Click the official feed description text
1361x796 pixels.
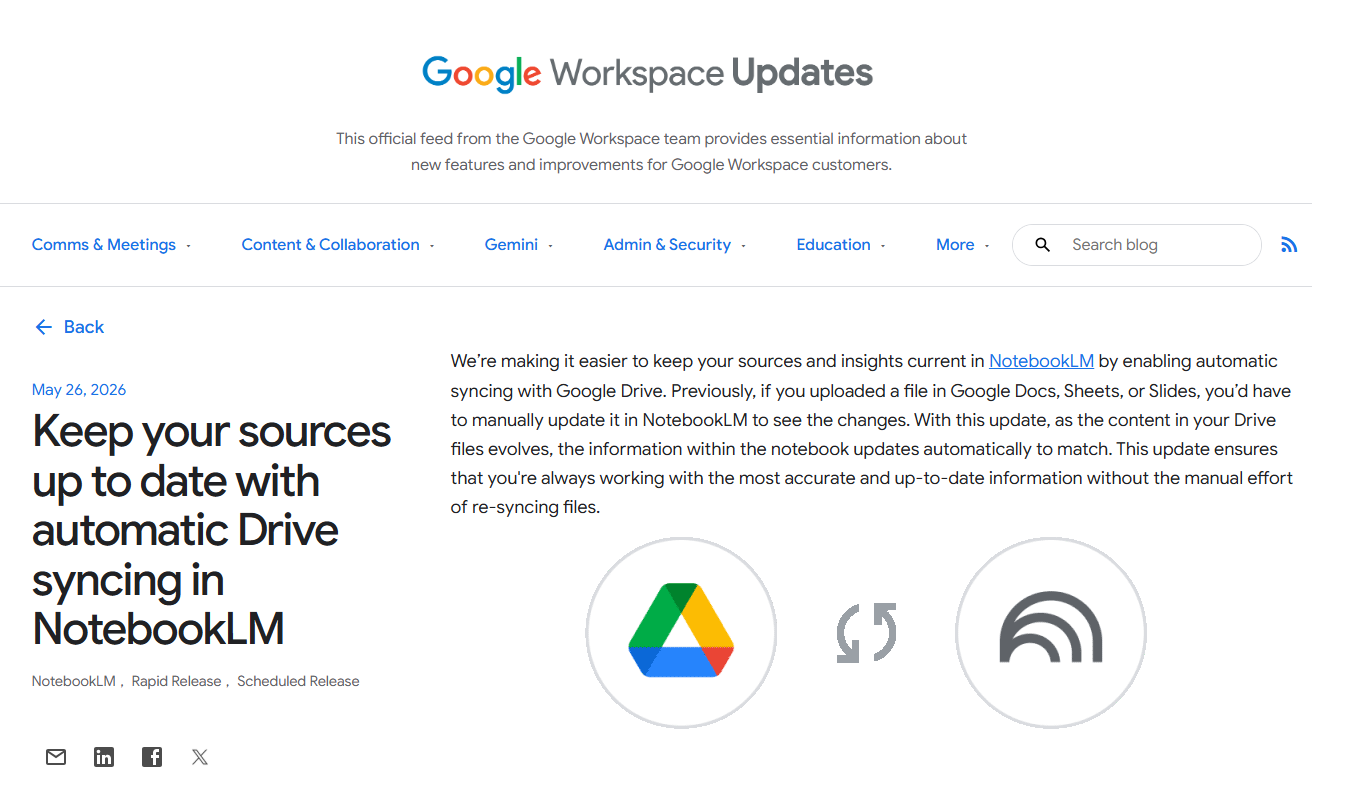click(x=651, y=151)
